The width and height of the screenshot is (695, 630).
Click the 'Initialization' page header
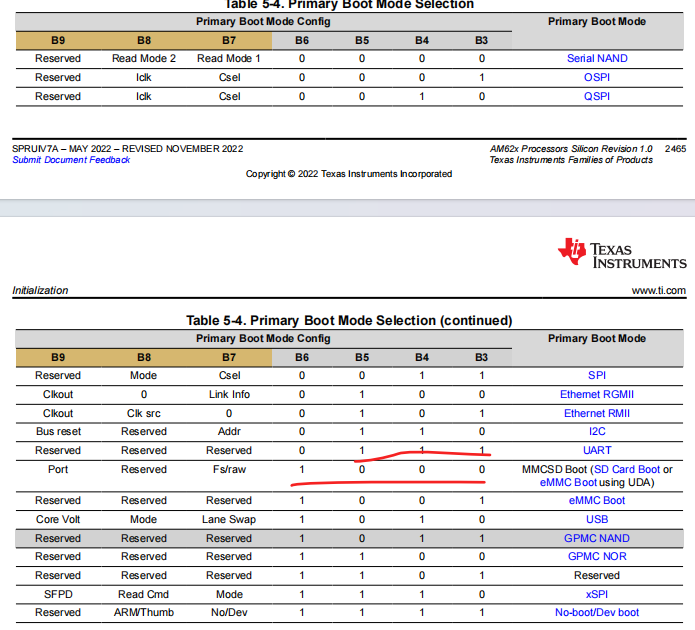(40, 291)
